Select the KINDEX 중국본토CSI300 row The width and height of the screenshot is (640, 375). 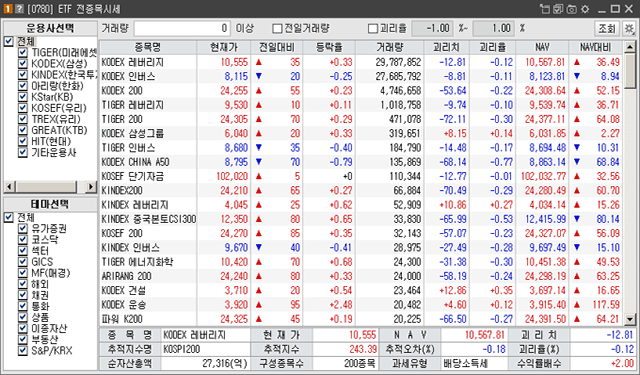pyautogui.click(x=361, y=219)
